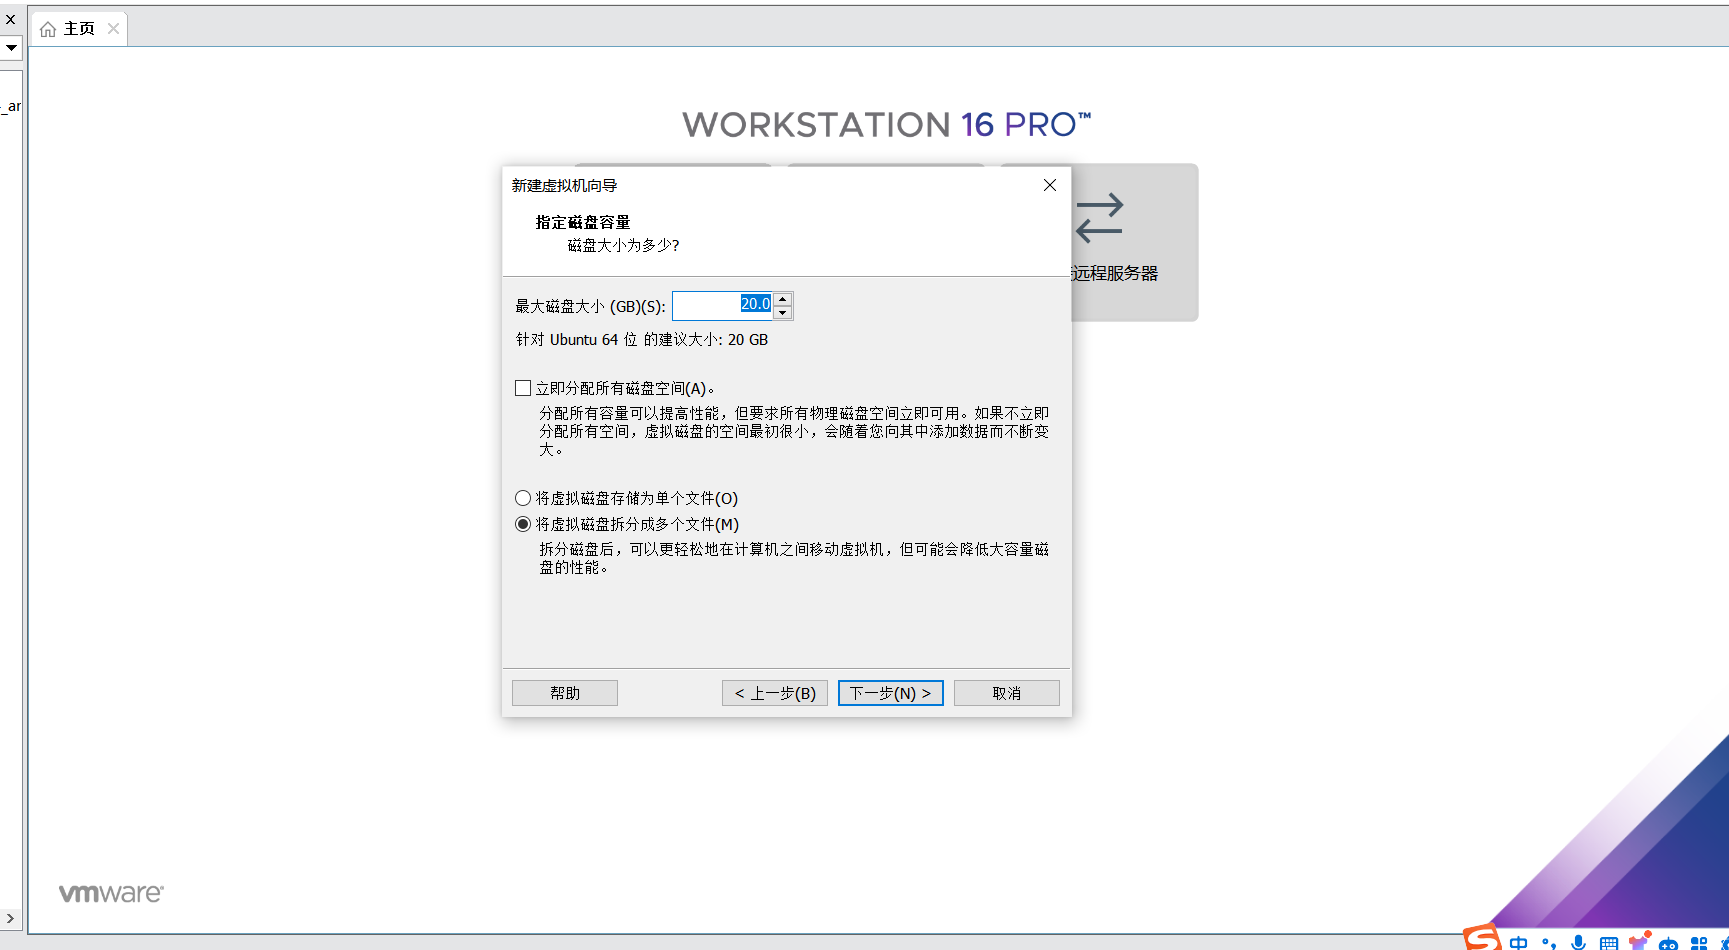Click the microphone voice input icon
This screenshot has width=1729, height=950.
(x=1579, y=943)
